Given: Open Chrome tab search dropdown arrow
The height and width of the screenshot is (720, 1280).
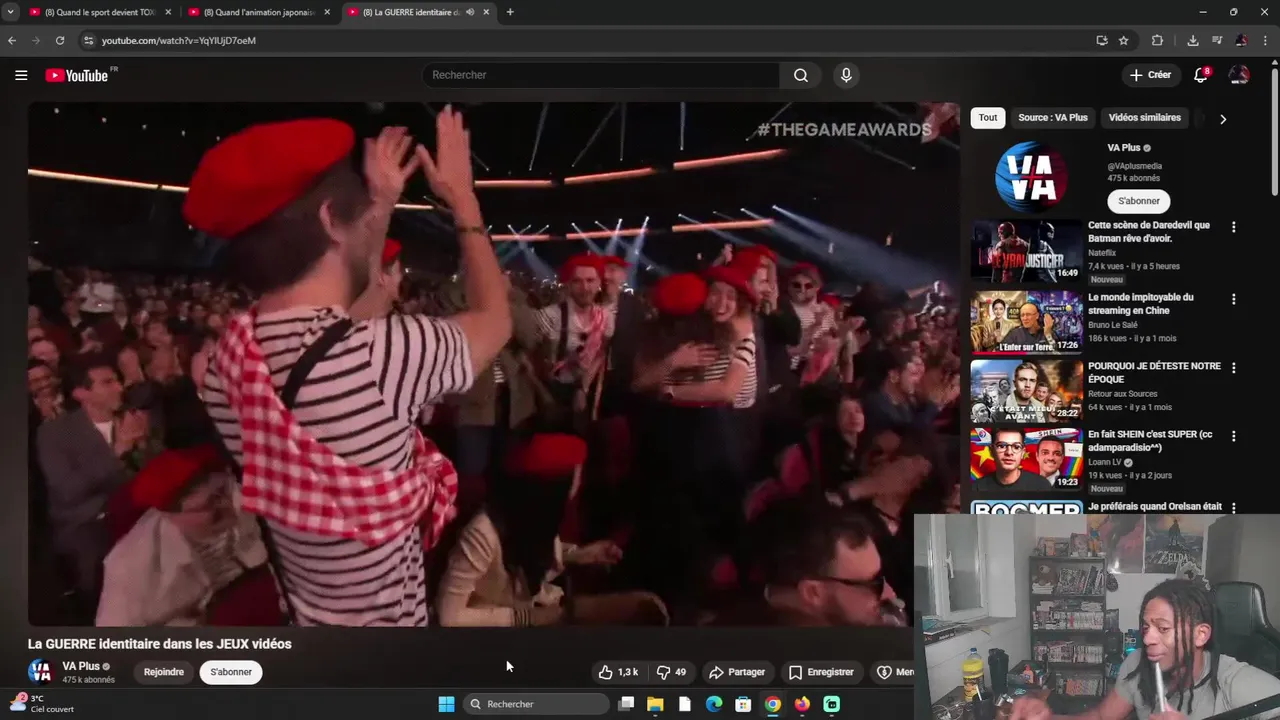Looking at the screenshot, I should (x=10, y=12).
